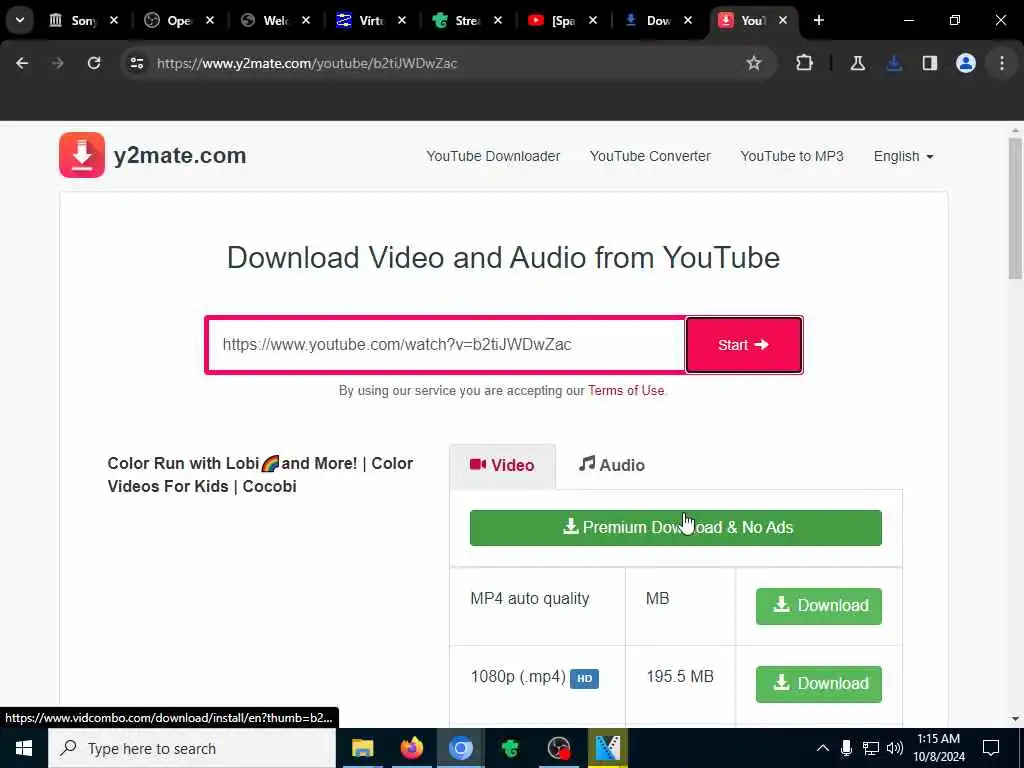Open the green Streamlabs taskbar icon
The width and height of the screenshot is (1024, 768).
point(510,748)
